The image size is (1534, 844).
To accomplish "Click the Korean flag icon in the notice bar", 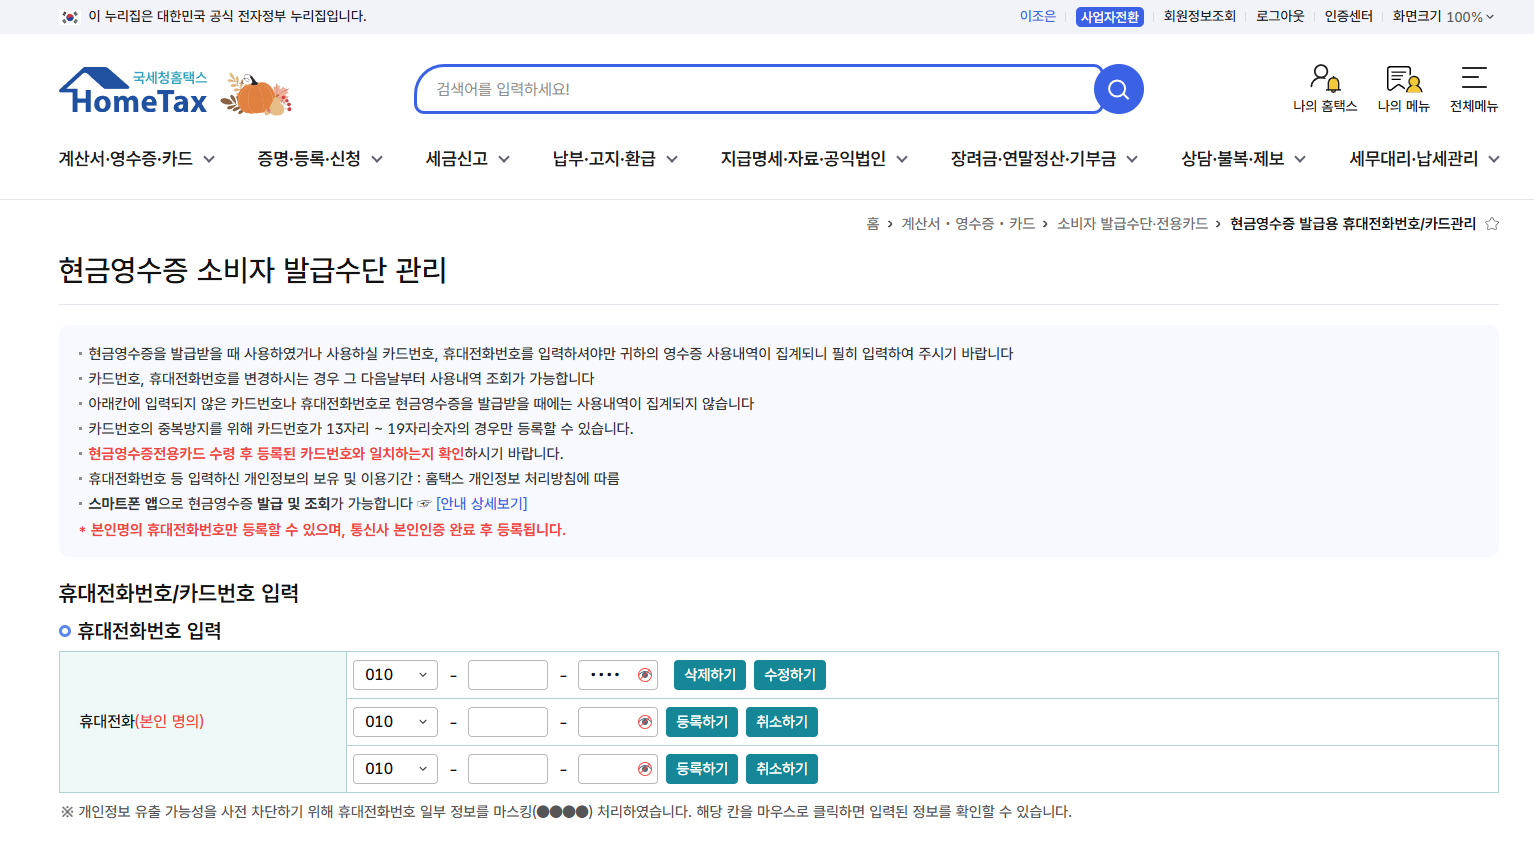I will tap(68, 16).
